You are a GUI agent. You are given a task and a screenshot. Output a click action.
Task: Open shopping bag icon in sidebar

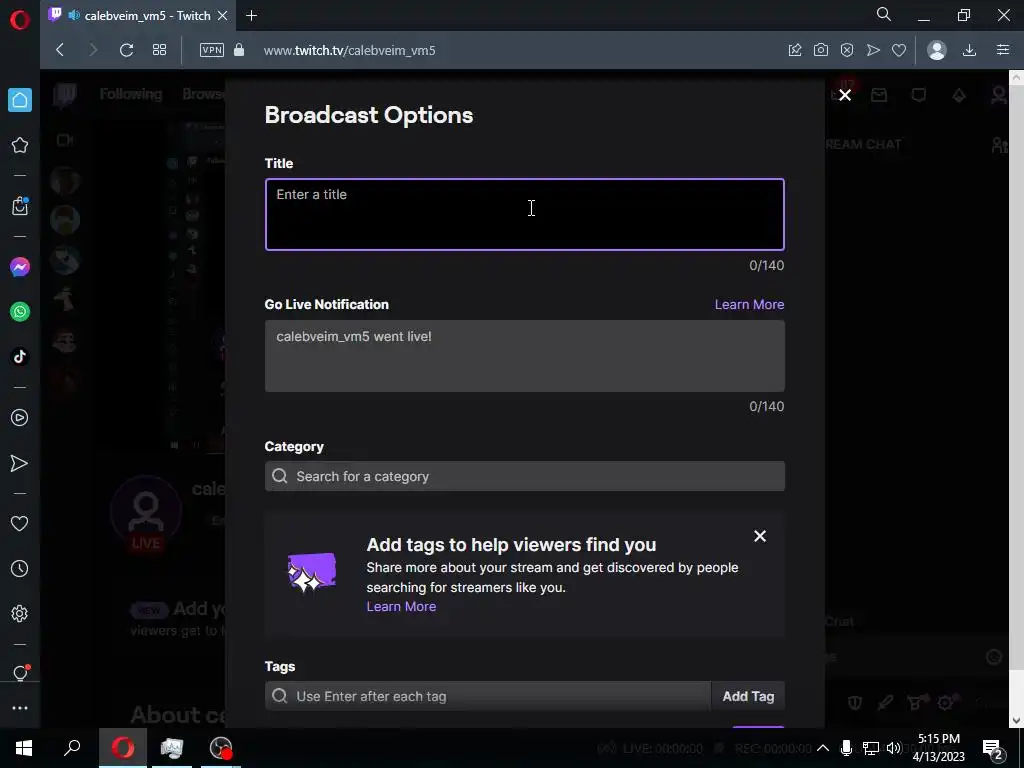(20, 206)
